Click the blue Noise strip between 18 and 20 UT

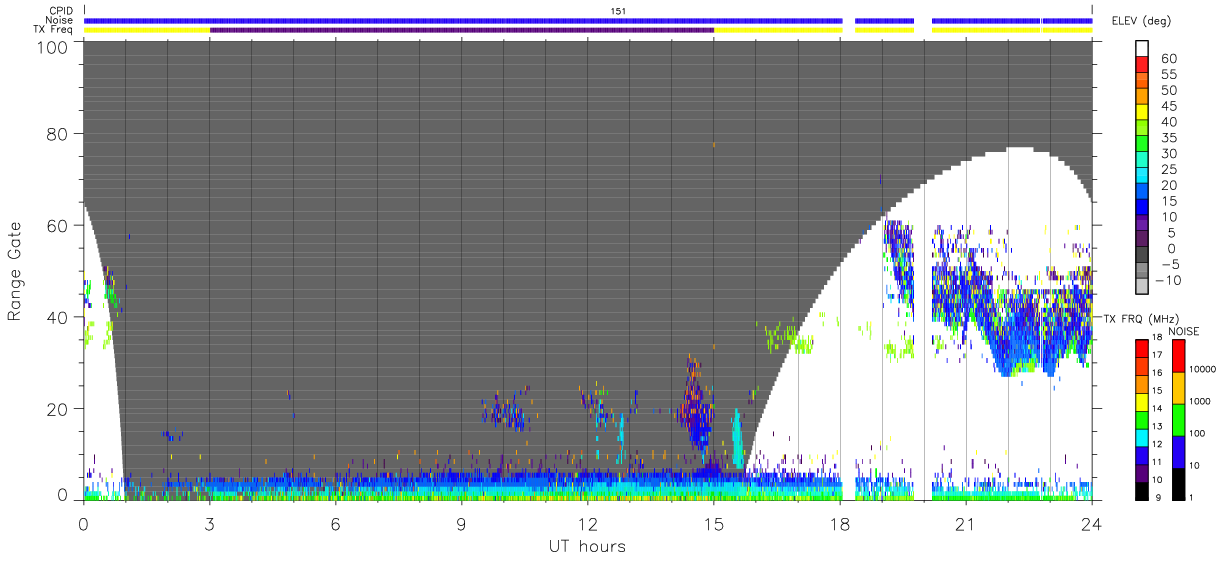click(884, 20)
